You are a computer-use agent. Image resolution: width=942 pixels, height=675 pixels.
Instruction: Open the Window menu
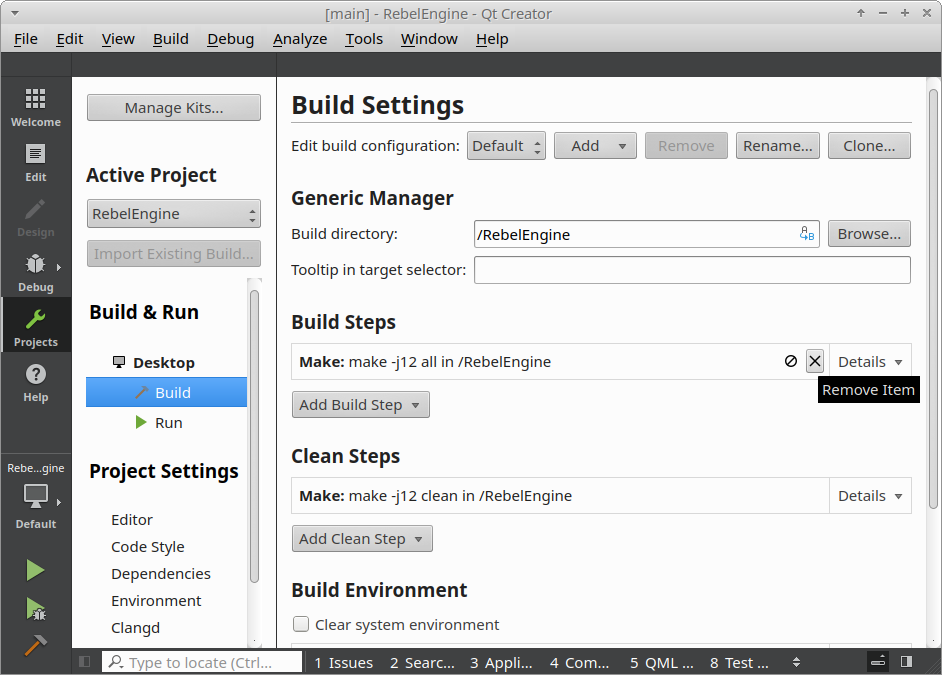(x=429, y=39)
